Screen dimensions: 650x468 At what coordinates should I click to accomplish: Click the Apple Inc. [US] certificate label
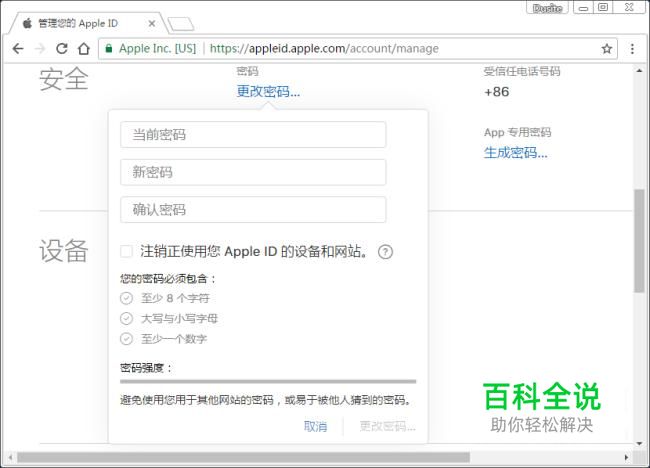tap(158, 48)
